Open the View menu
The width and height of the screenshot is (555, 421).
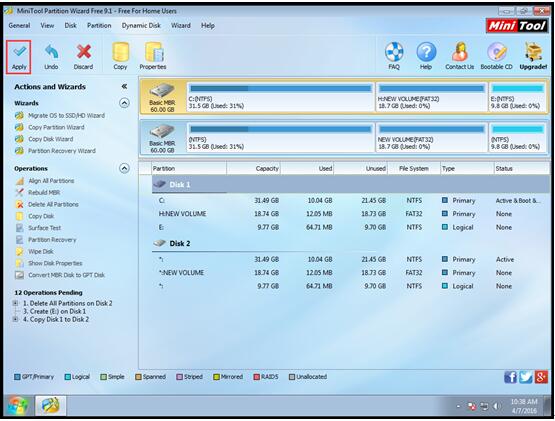tap(47, 25)
